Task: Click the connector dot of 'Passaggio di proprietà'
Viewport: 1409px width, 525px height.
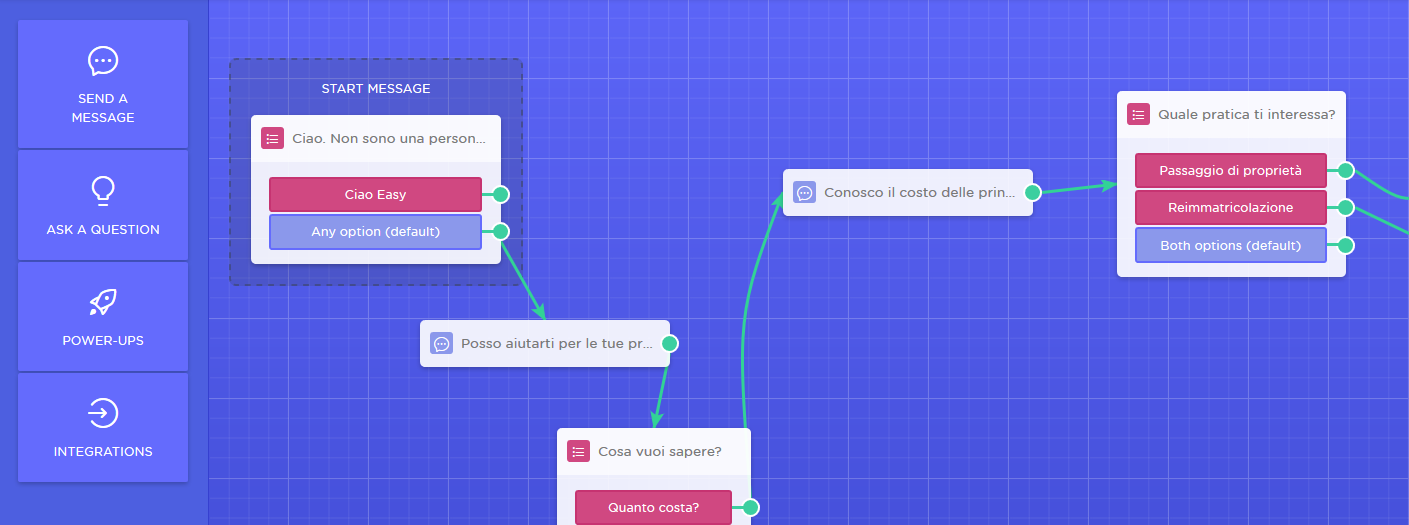Action: click(1346, 170)
